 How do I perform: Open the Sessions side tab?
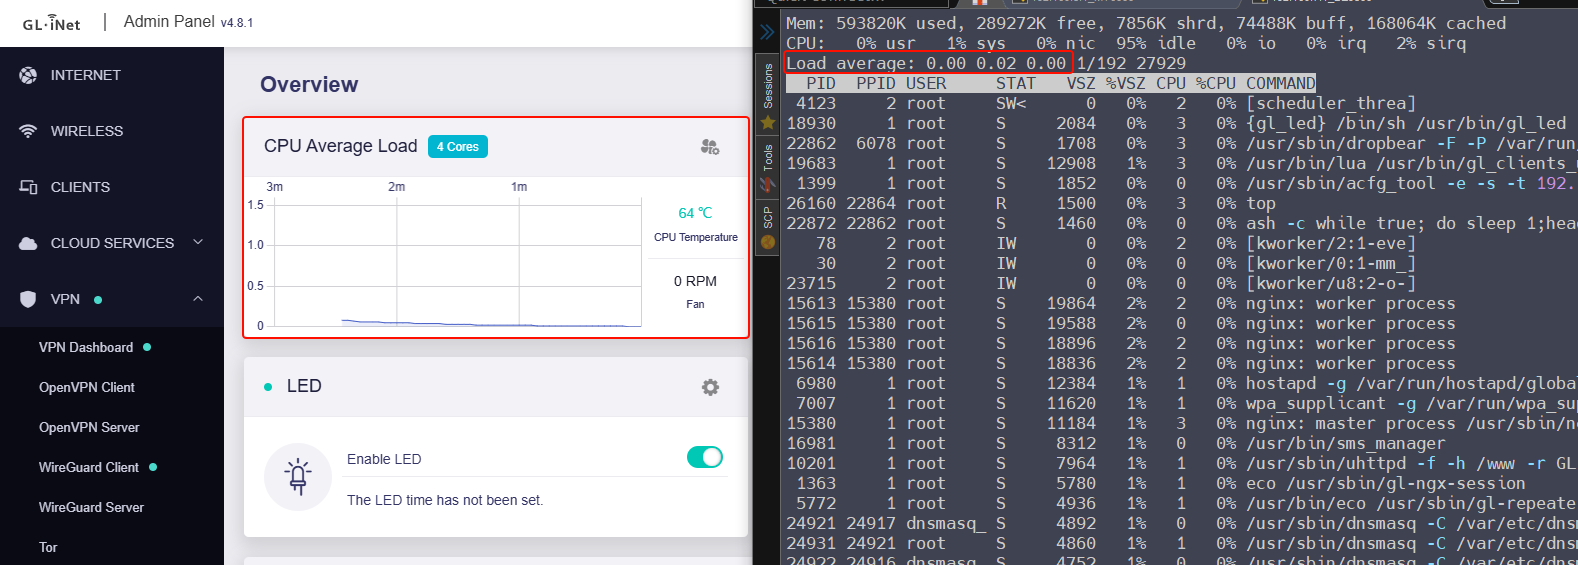pyautogui.click(x=768, y=85)
